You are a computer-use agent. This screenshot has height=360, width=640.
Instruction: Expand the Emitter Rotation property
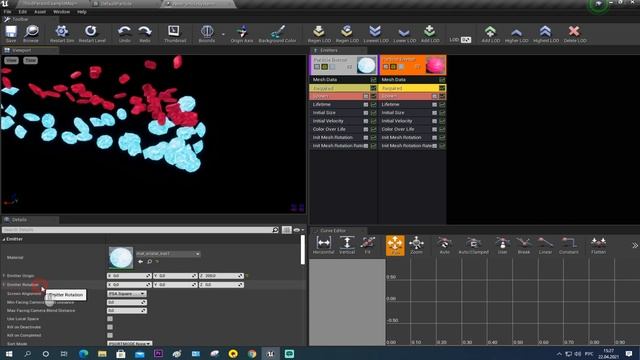(x=4, y=284)
